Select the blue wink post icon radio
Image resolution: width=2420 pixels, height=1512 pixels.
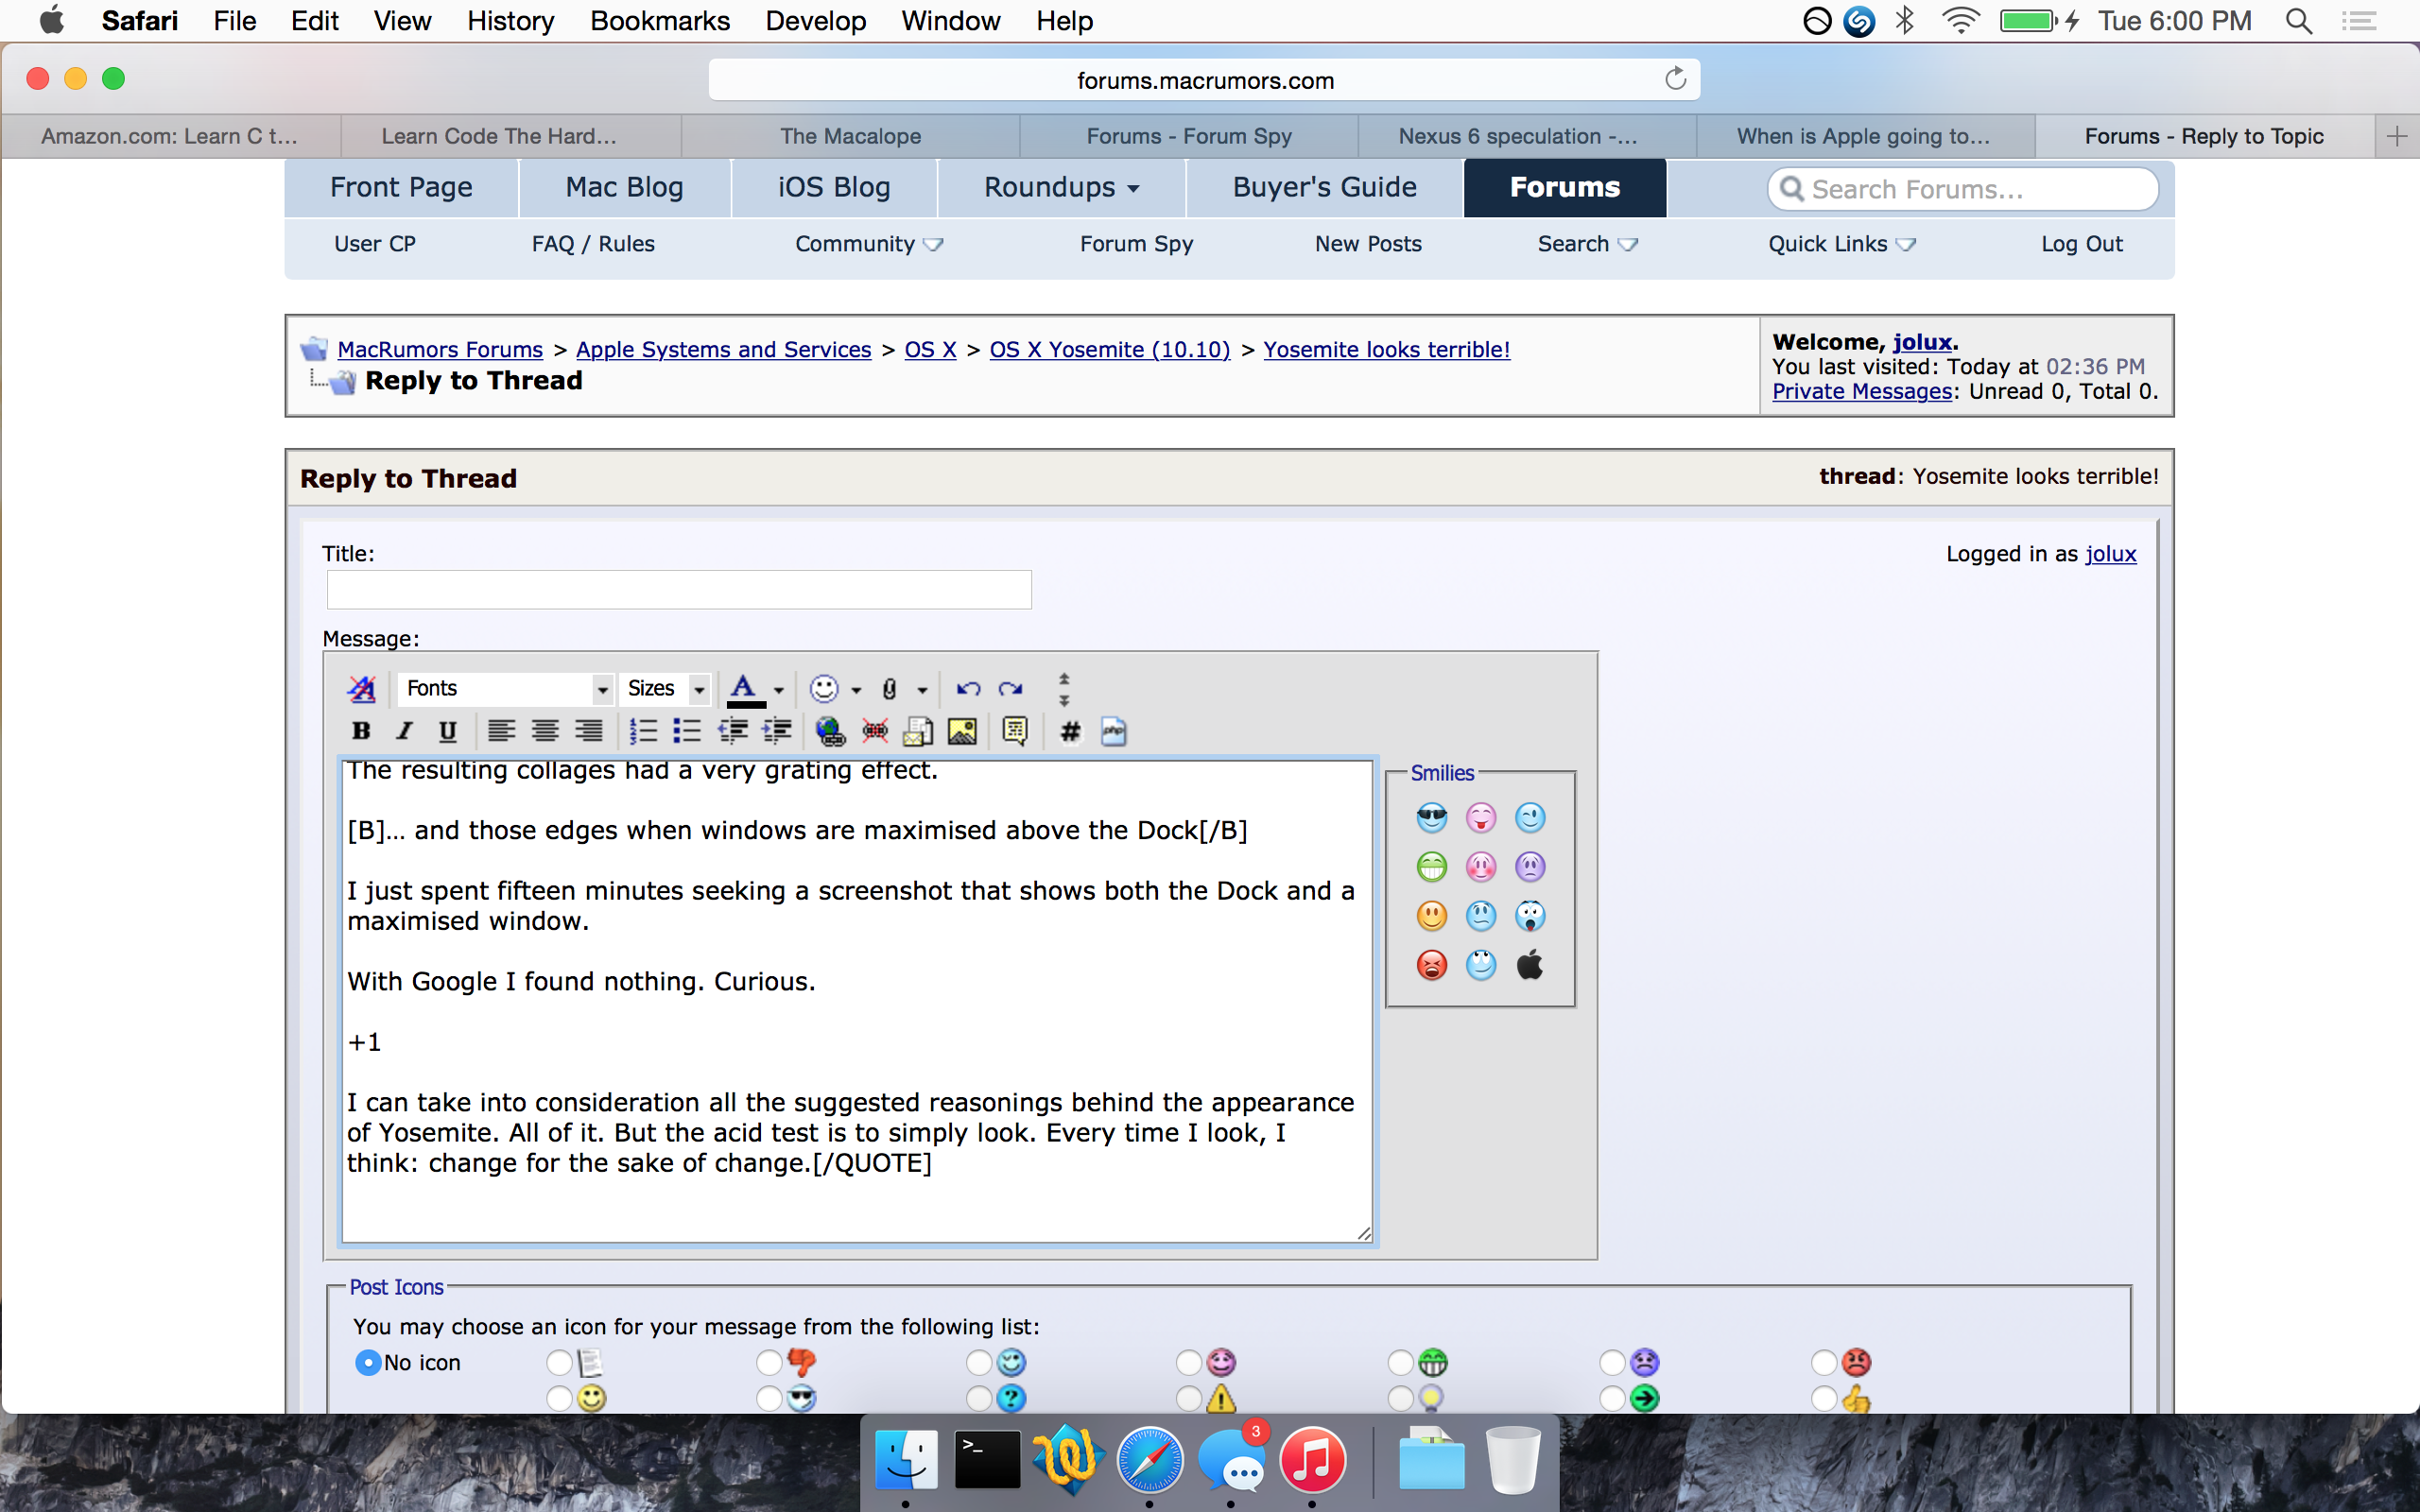[x=979, y=1362]
